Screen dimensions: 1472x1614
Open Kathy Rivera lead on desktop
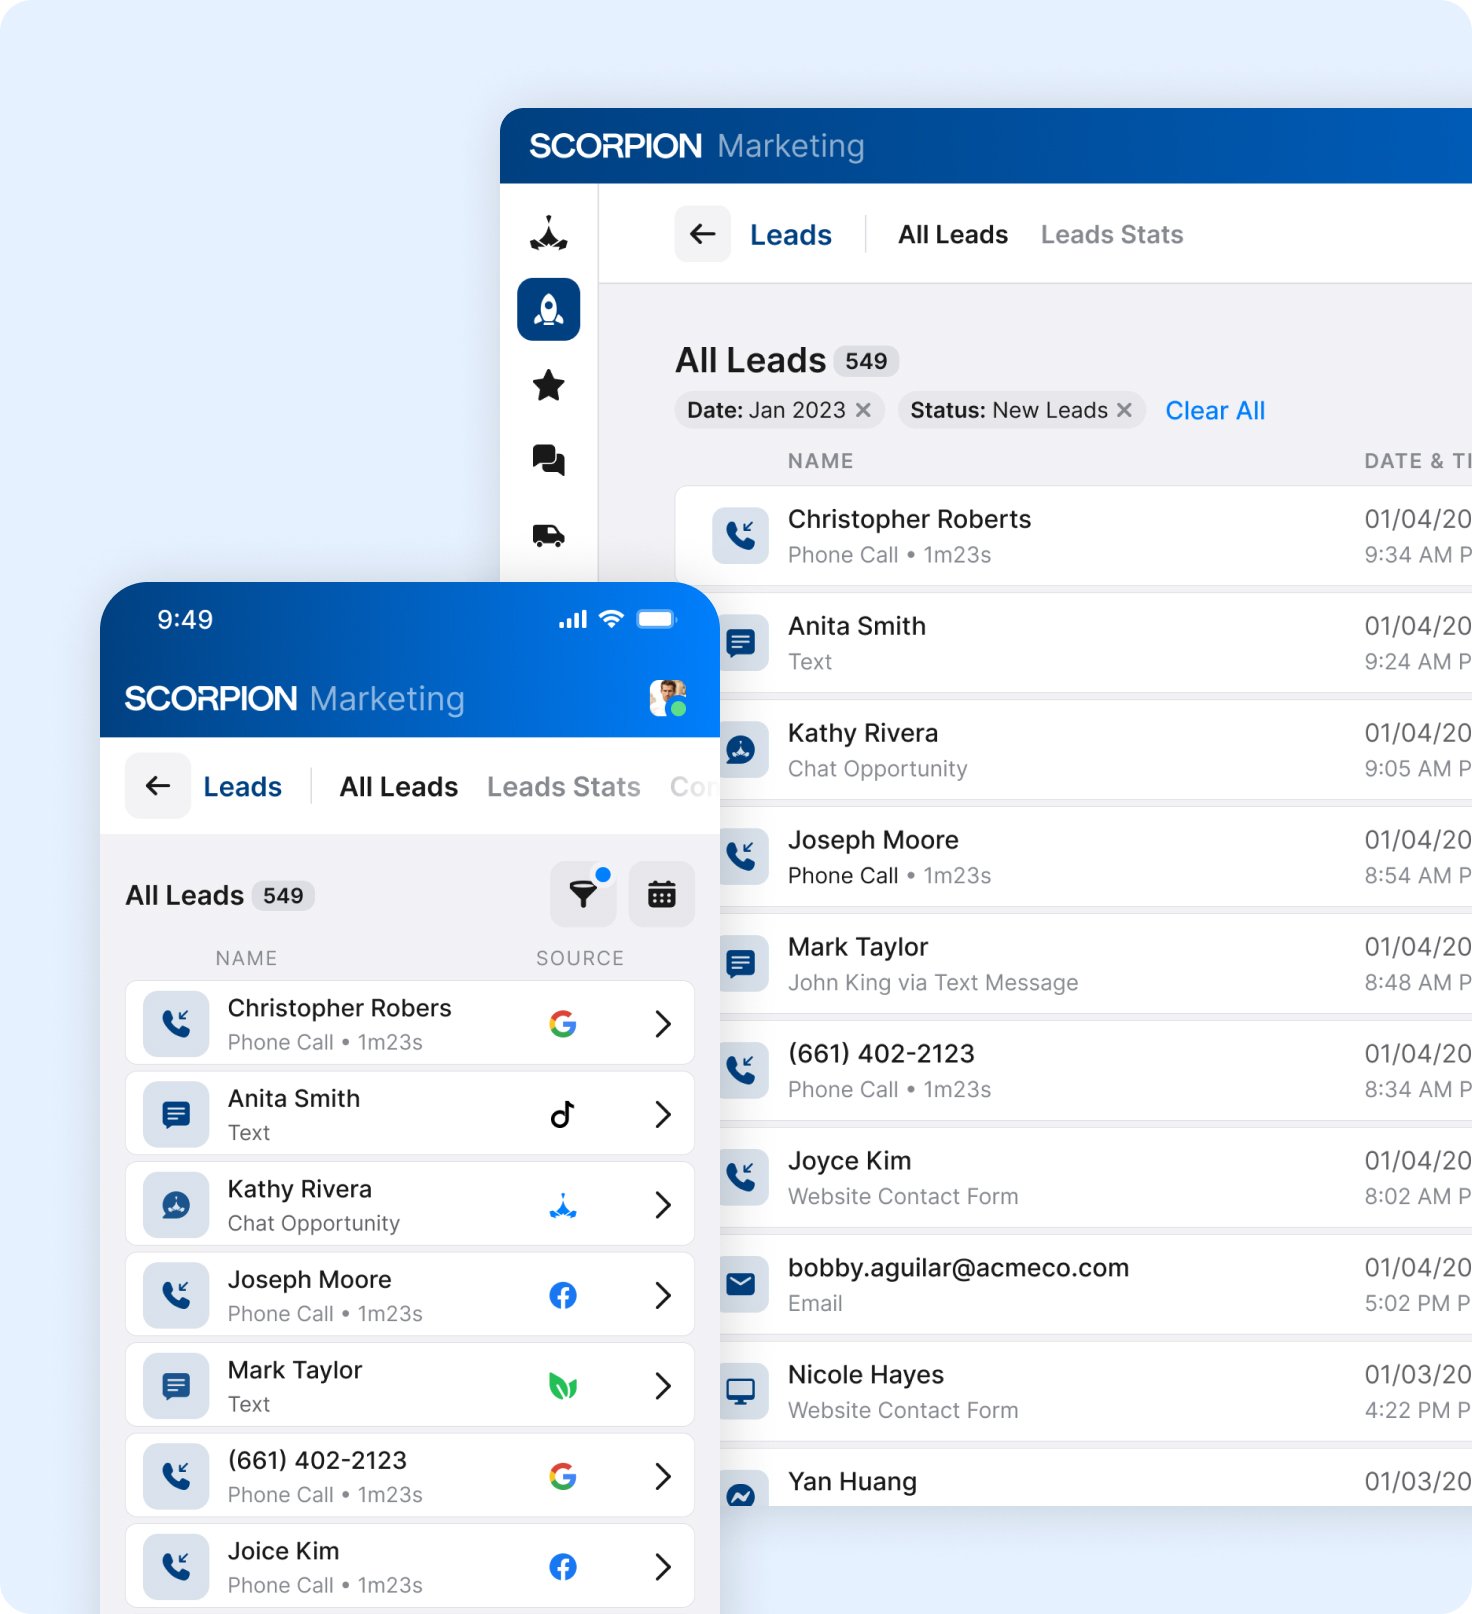1096,750
